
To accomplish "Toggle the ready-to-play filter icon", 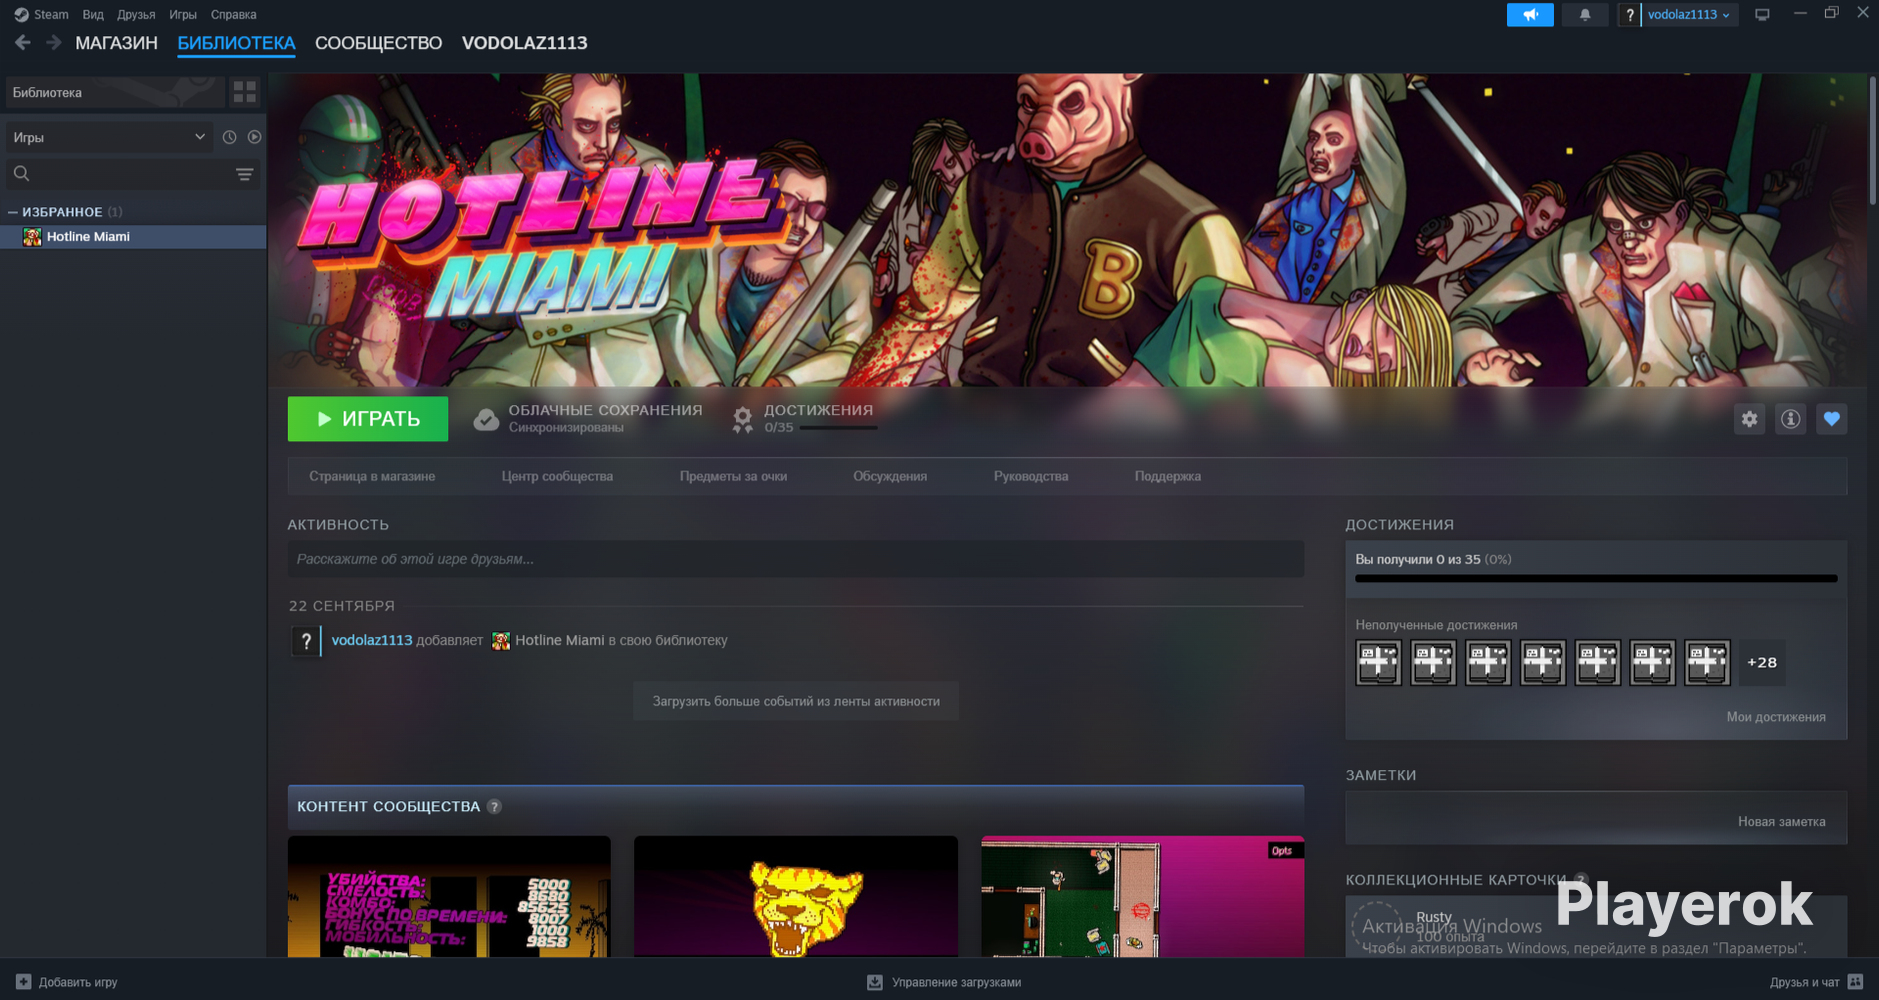I will tap(255, 137).
